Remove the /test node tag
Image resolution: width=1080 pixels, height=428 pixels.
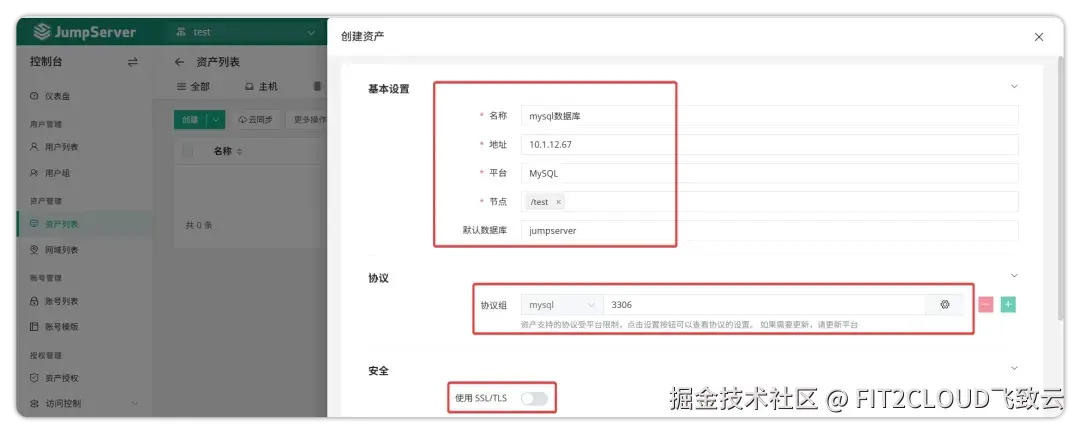[559, 202]
